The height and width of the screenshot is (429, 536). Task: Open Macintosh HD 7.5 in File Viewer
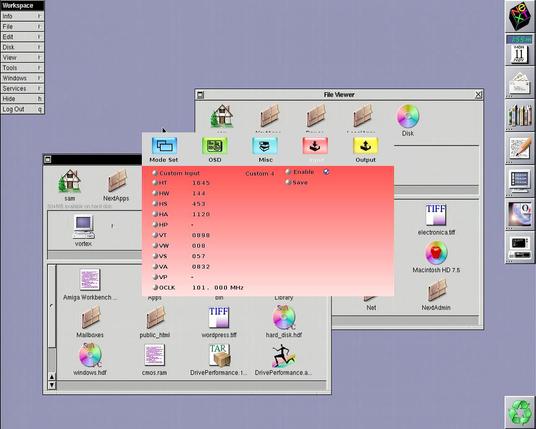(x=436, y=253)
